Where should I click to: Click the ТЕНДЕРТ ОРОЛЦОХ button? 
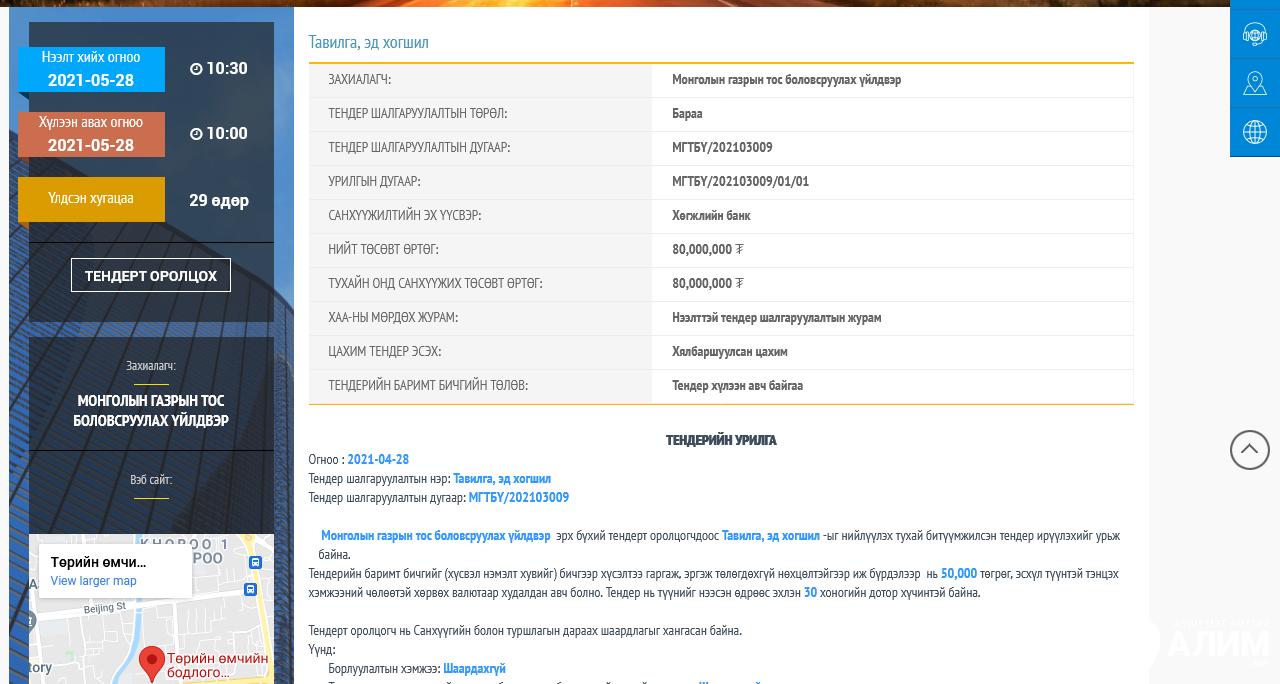[x=151, y=275]
